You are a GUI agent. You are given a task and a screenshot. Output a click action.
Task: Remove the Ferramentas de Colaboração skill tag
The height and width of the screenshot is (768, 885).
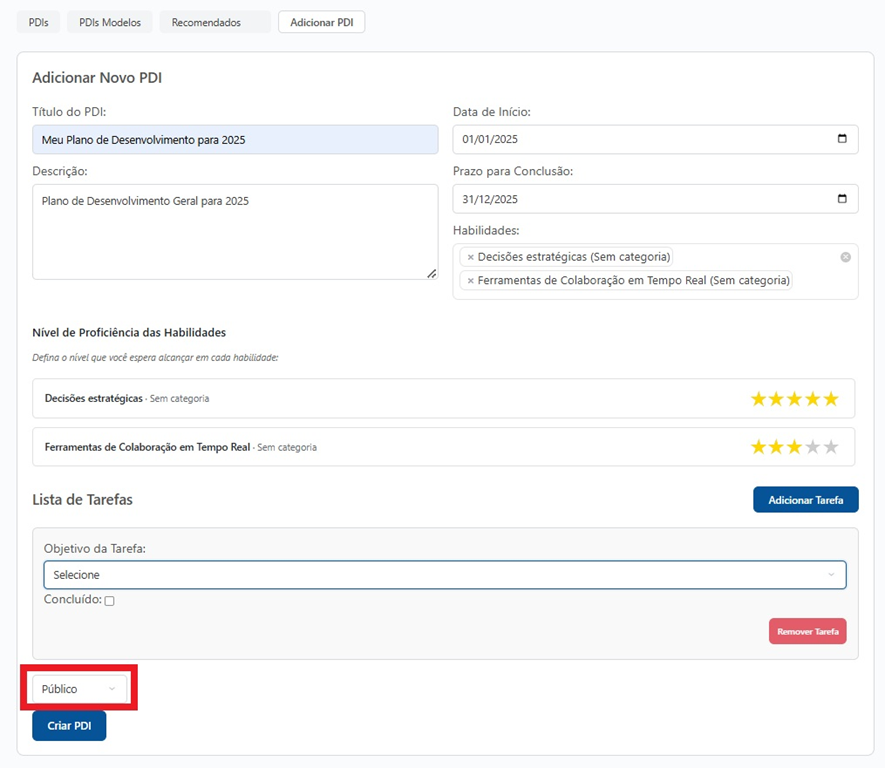[x=470, y=281]
